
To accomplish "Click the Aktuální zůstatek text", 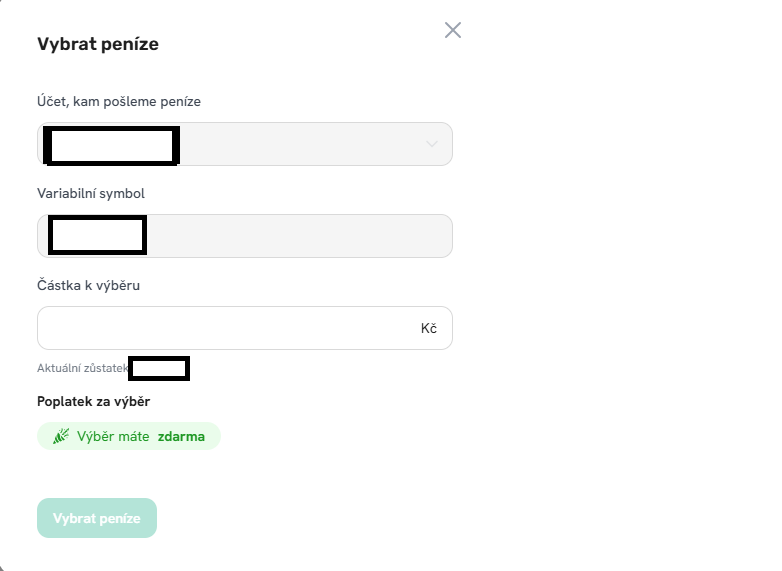I will (83, 369).
